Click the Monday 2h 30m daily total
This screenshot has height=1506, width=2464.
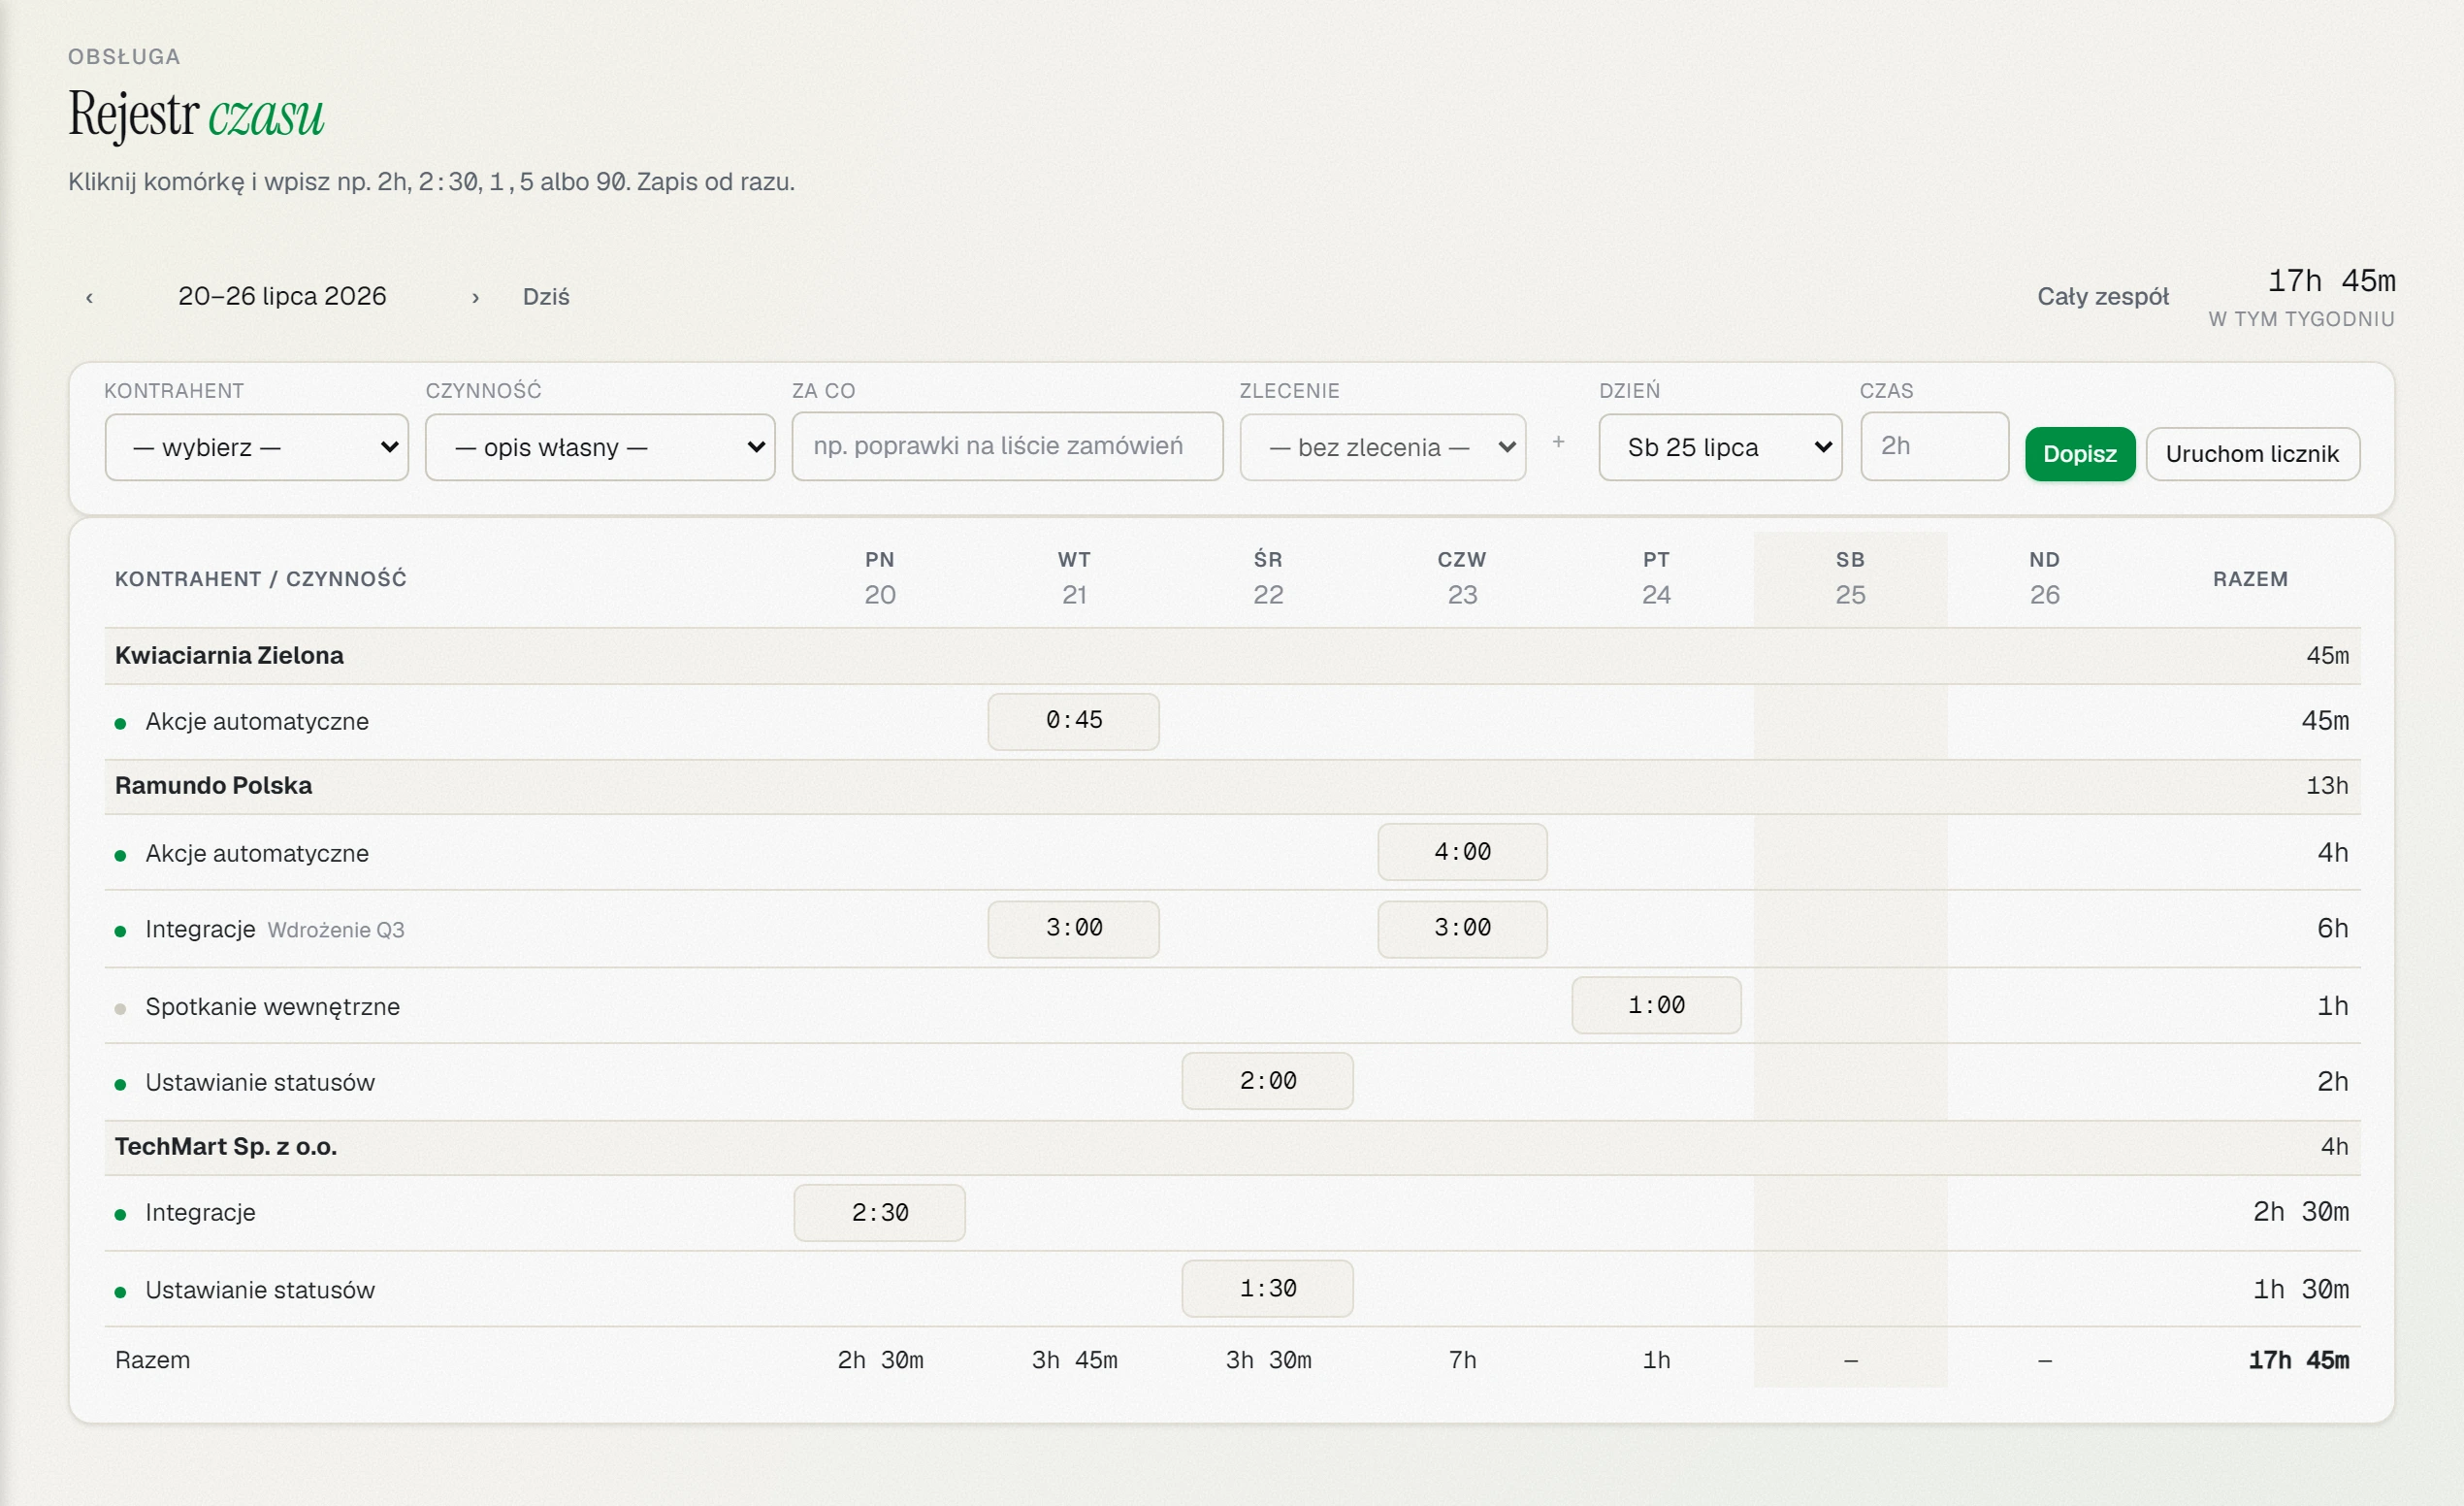(880, 1360)
